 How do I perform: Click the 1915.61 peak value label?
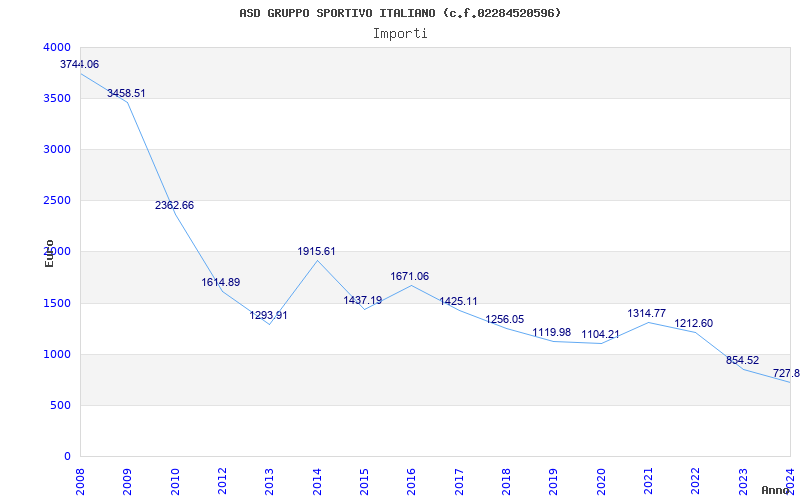pos(317,251)
